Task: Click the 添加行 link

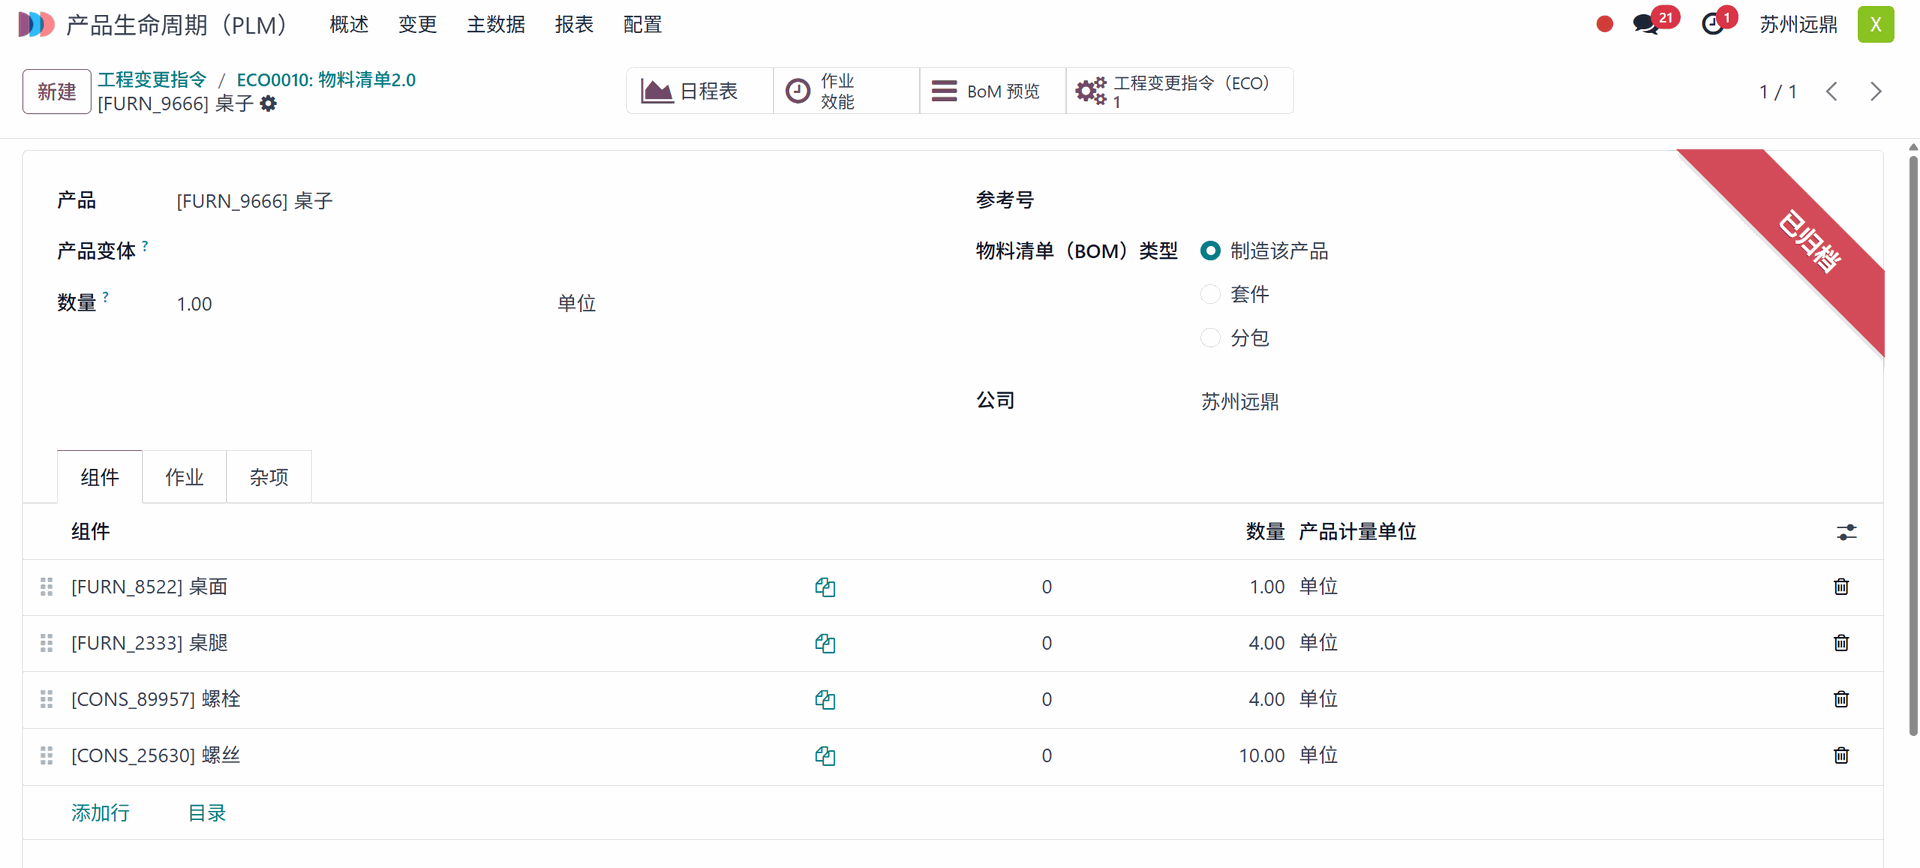Action: 100,813
